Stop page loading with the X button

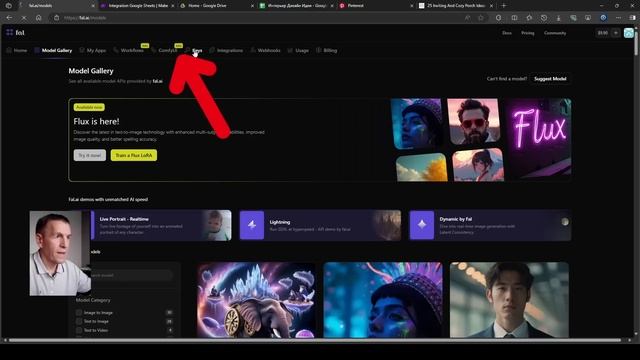[x=24, y=18]
